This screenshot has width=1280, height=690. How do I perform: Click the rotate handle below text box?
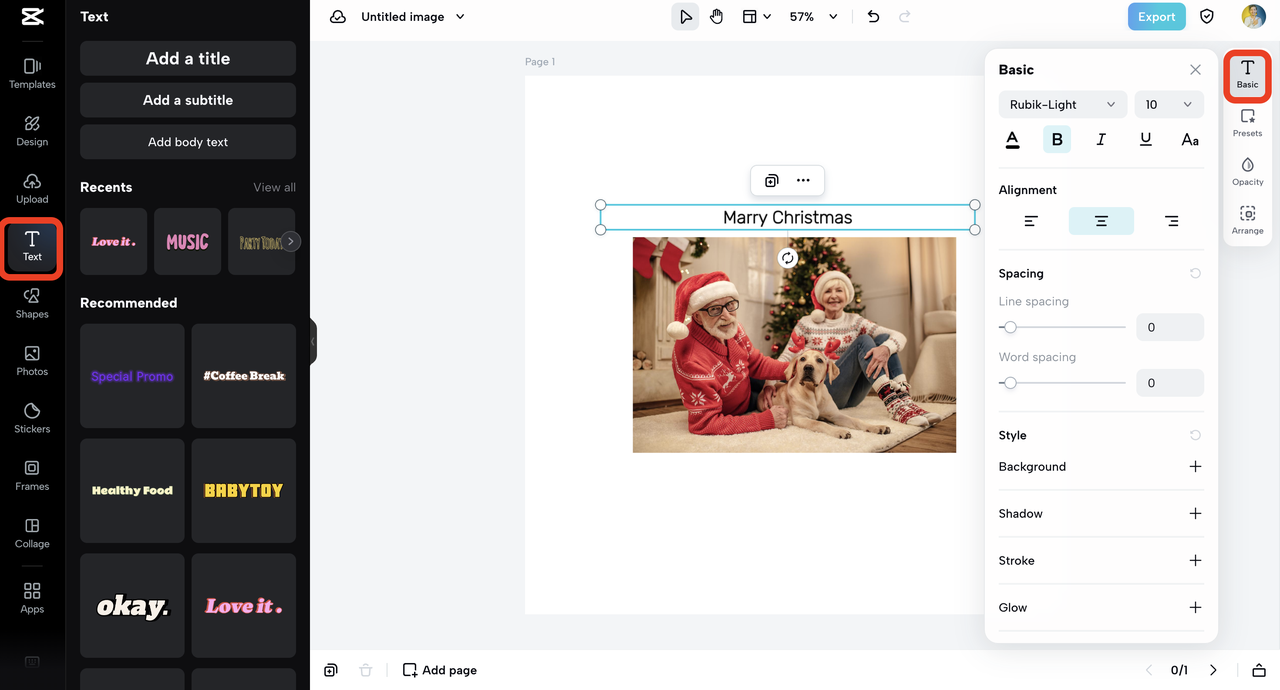click(x=788, y=258)
